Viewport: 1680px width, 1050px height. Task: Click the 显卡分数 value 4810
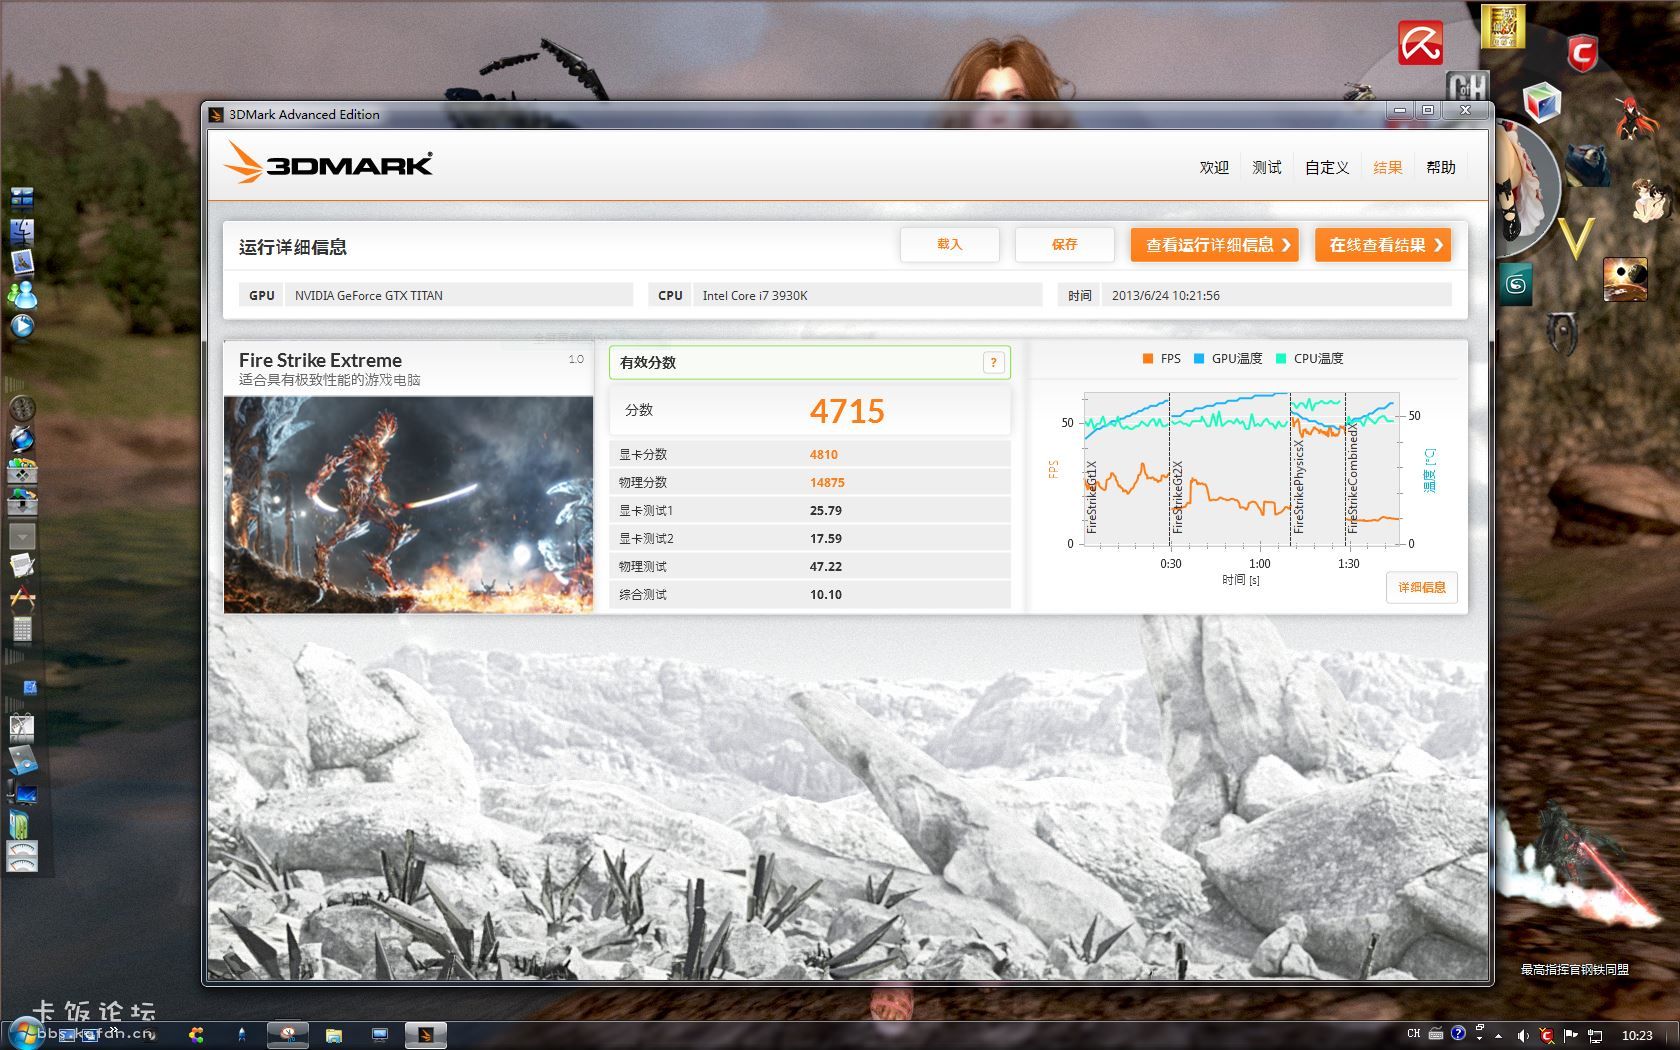coord(824,454)
